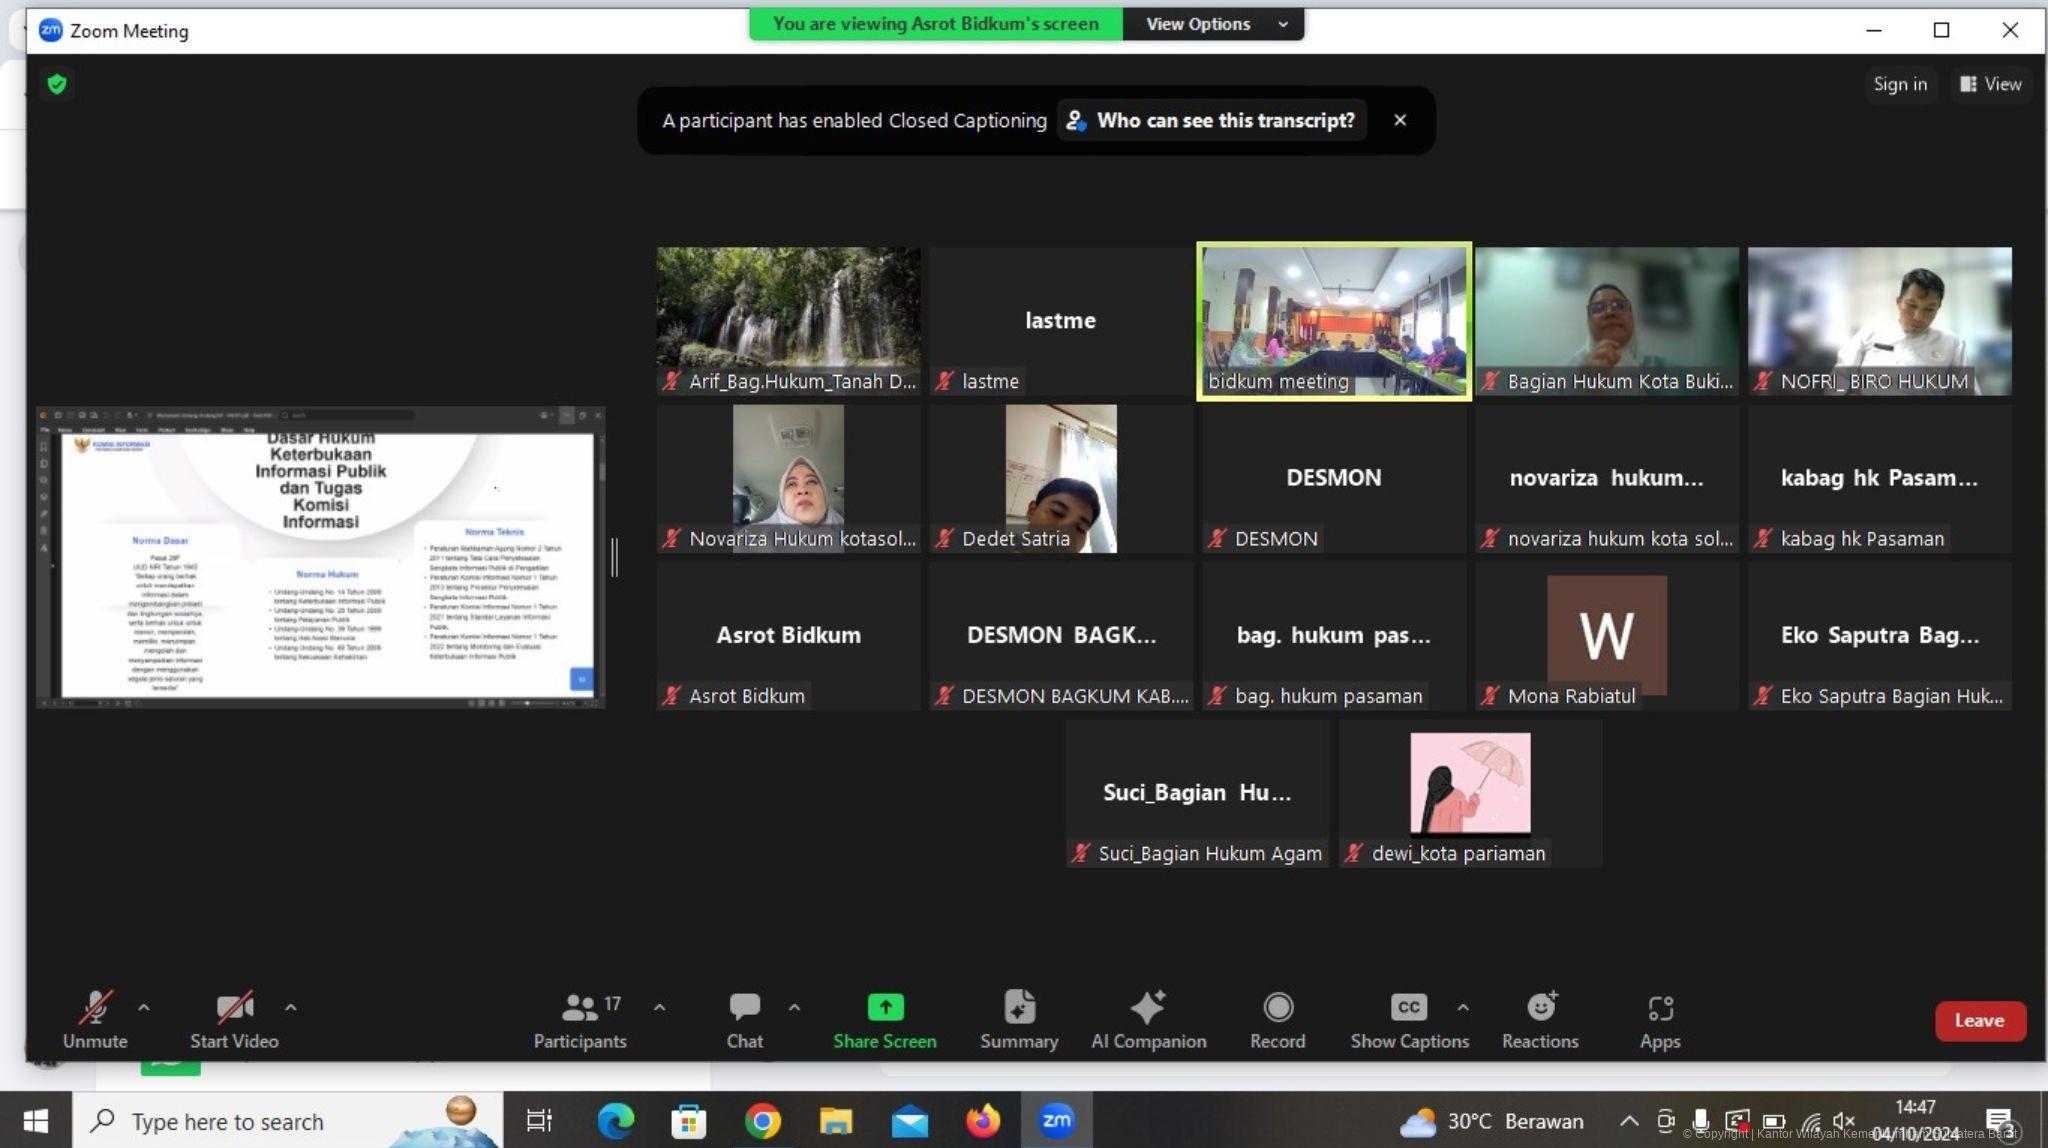Screen dimensions: 2048x1148
Task: Open File Explorer from the taskbar
Action: click(x=836, y=1121)
